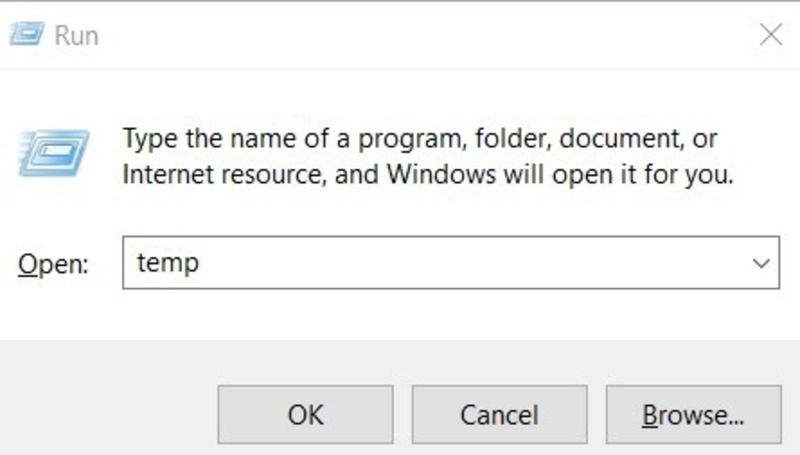Click the Open combo box field
Viewport: 800px width, 455px height.
(451, 263)
